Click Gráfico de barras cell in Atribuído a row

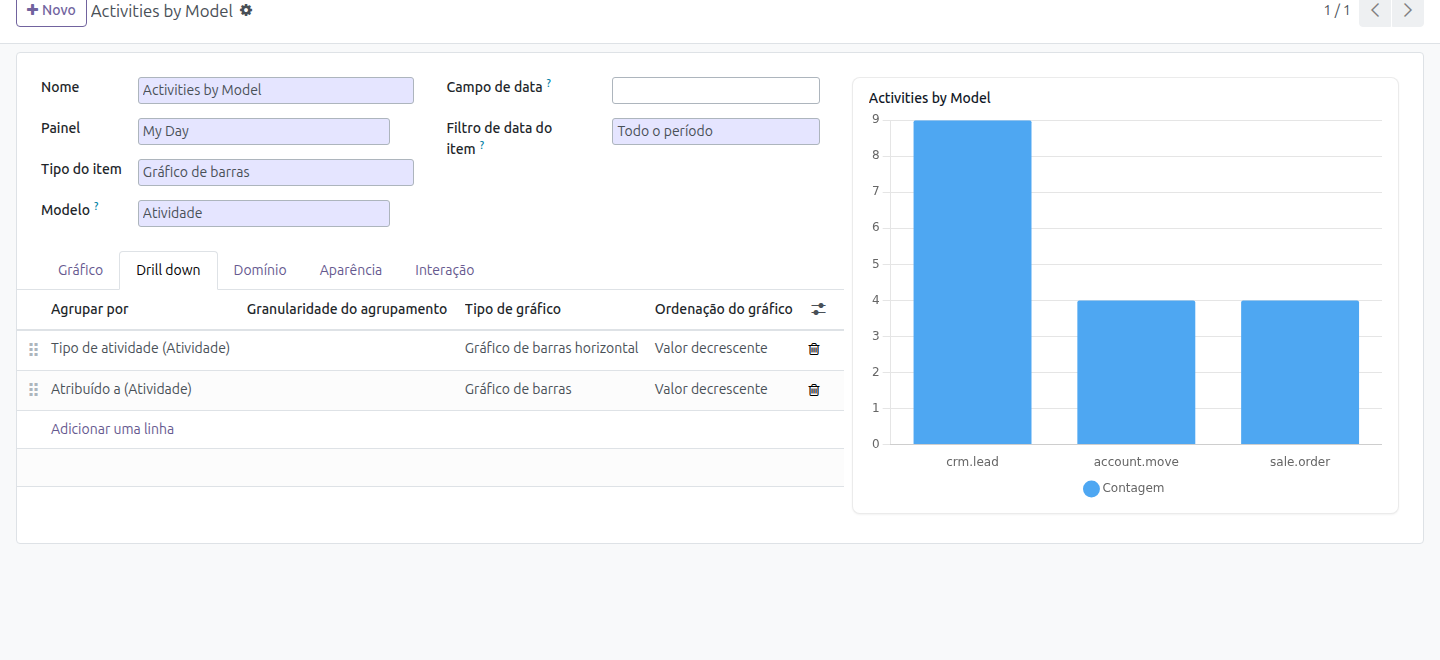518,389
